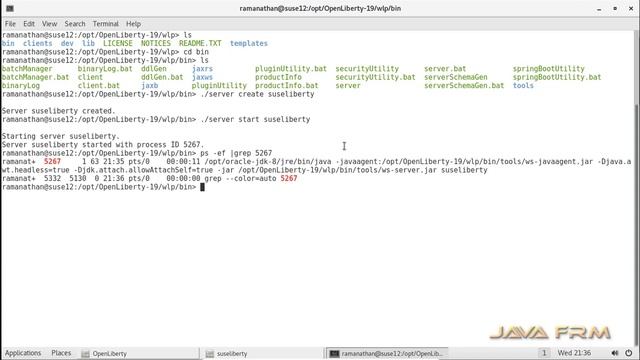Open the clock showing Wed 21:36
The image size is (640, 360).
tap(574, 353)
